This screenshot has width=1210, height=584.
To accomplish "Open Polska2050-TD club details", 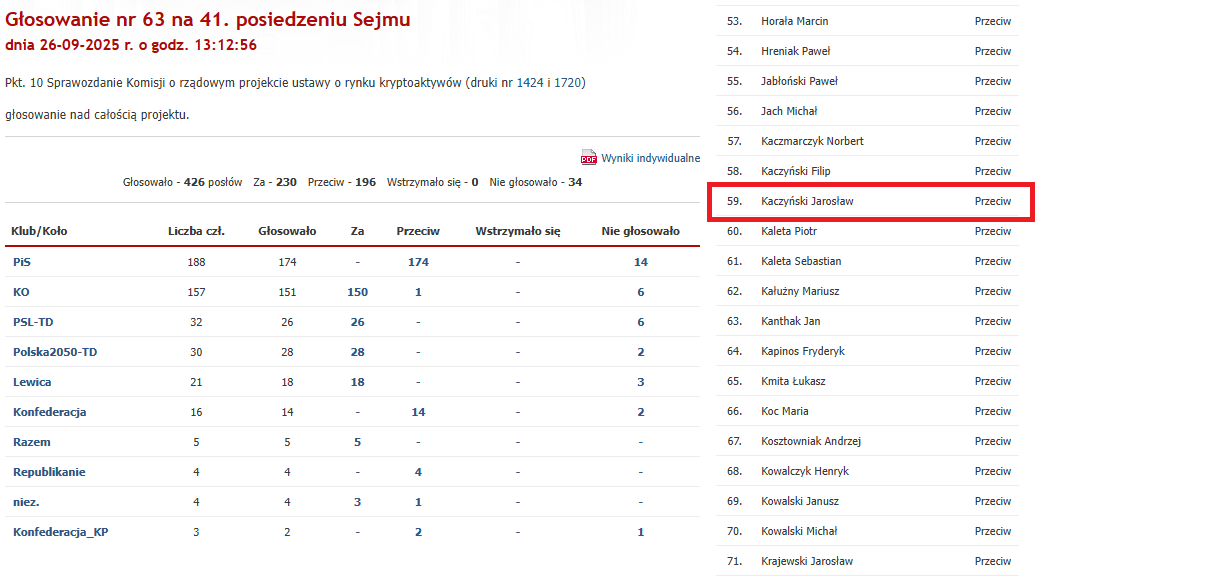I will tap(55, 352).
